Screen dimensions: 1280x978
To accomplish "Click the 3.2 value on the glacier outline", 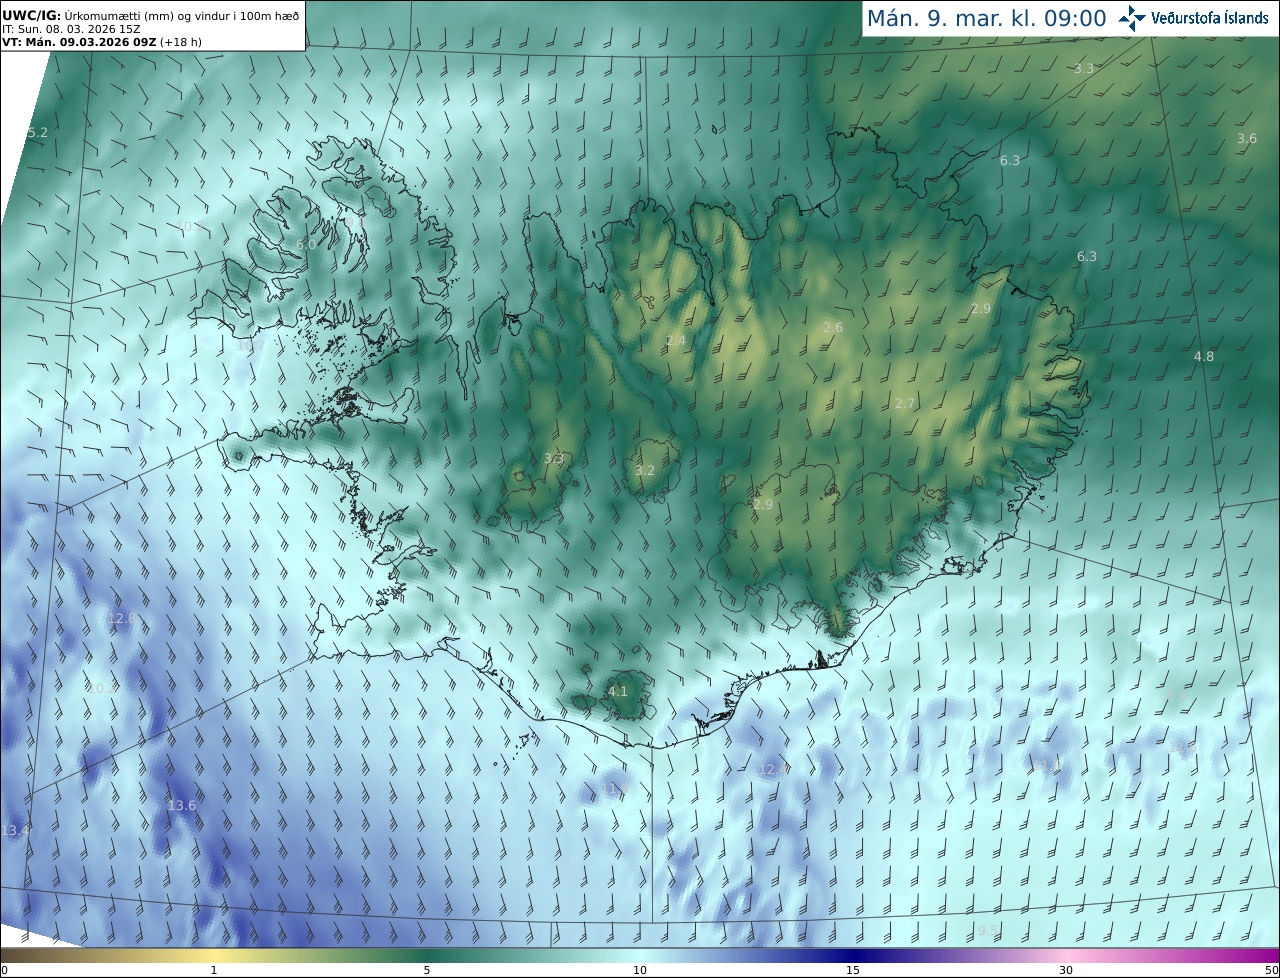I will pyautogui.click(x=645, y=471).
